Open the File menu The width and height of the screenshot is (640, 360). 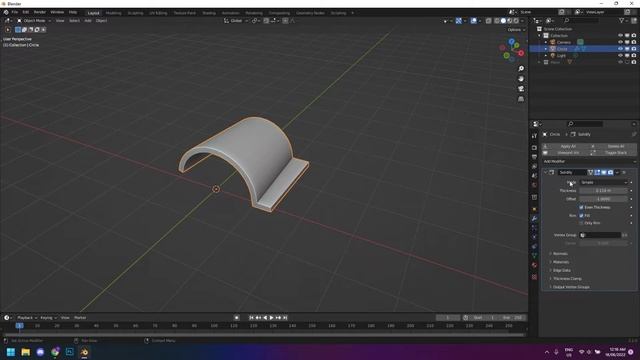[15, 12]
